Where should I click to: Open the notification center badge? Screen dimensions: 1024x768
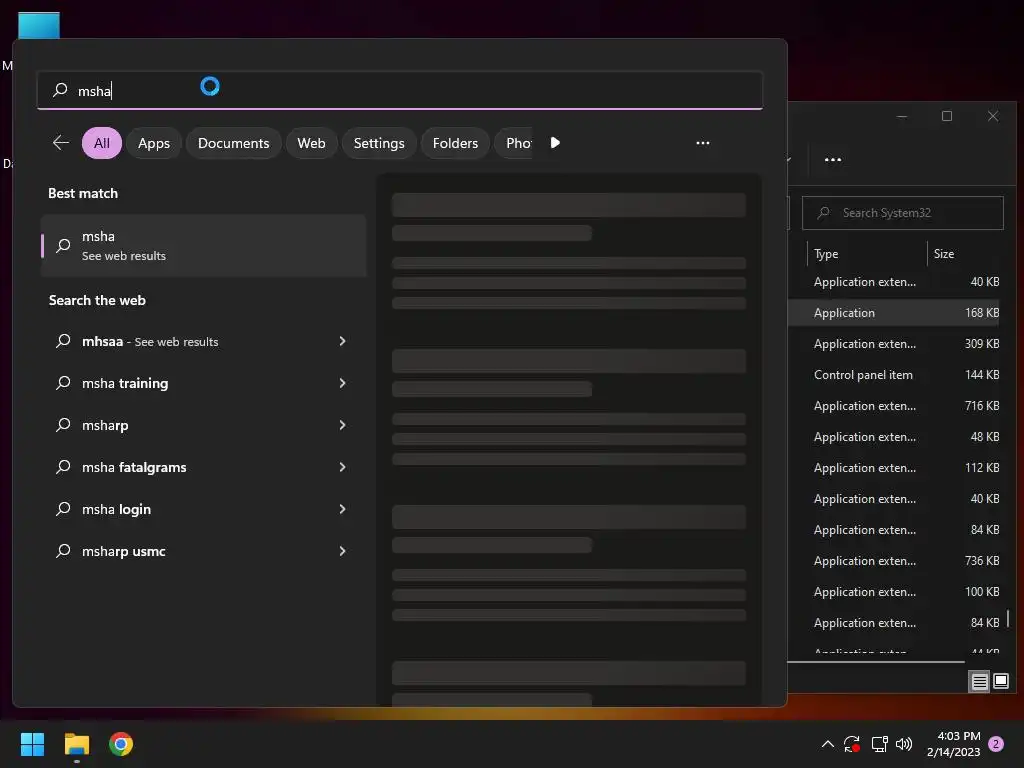click(x=996, y=744)
